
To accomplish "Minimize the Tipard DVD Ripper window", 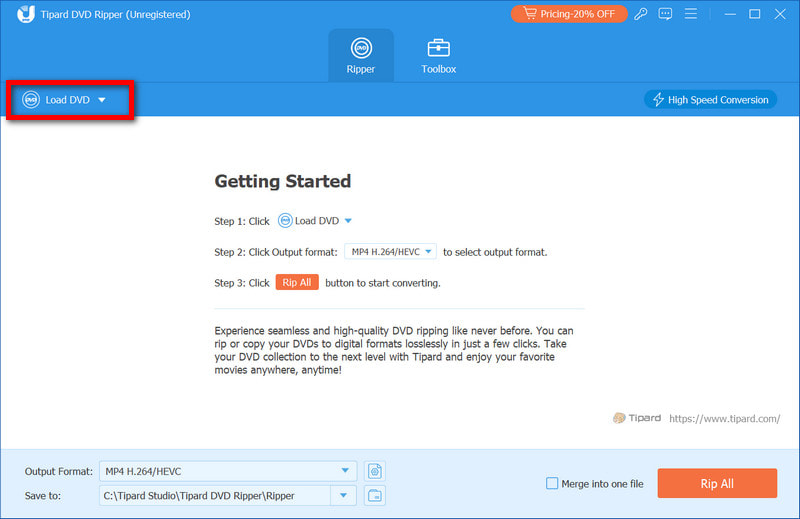I will point(730,14).
